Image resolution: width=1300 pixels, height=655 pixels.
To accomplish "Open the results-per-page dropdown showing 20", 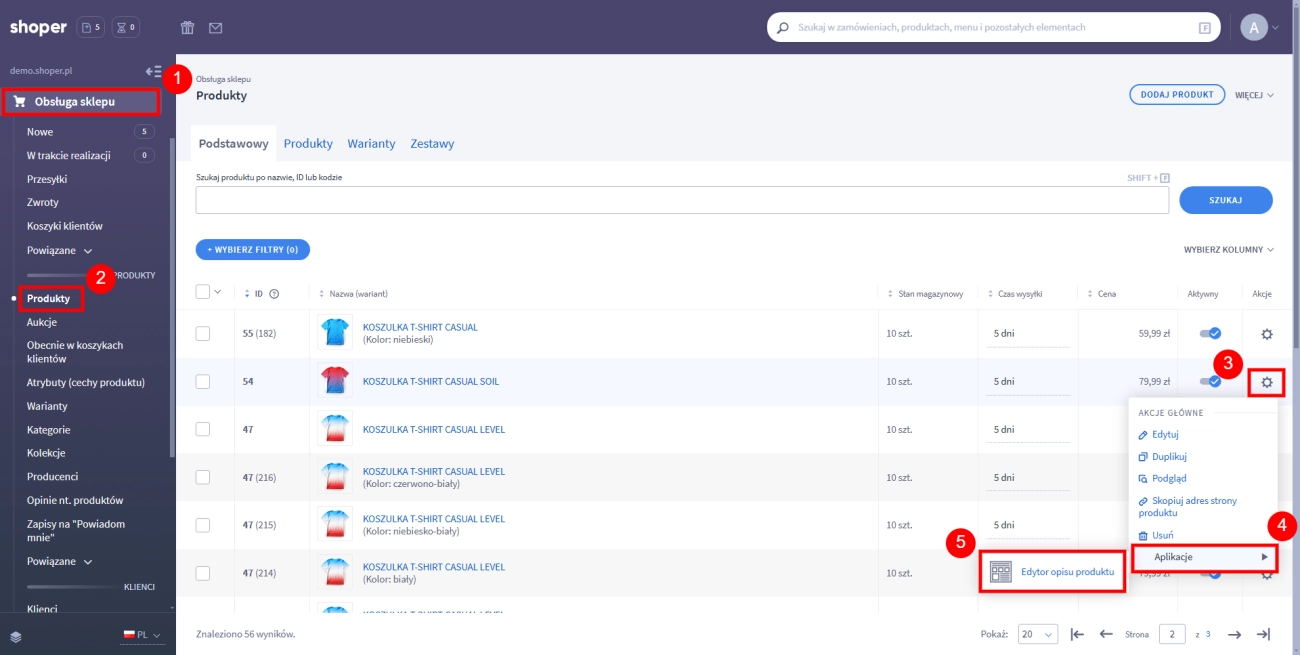I will [x=1037, y=634].
